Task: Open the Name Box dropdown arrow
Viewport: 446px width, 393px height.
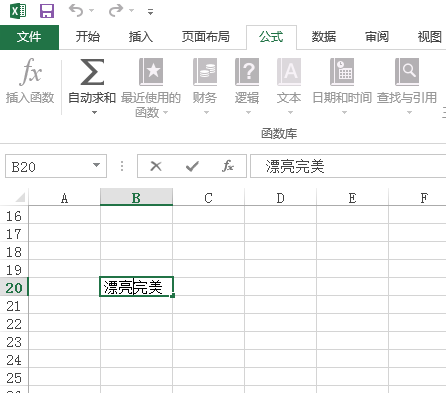Action: point(96,165)
